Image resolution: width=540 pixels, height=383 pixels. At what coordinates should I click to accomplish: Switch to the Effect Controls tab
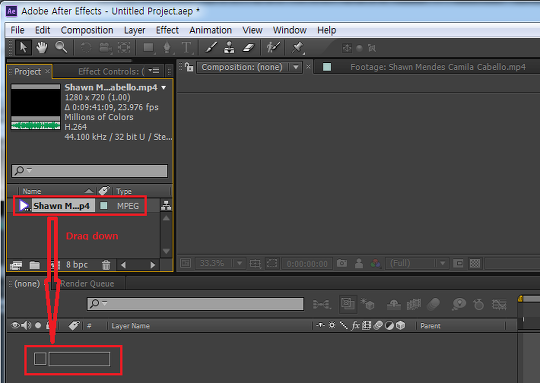(111, 72)
